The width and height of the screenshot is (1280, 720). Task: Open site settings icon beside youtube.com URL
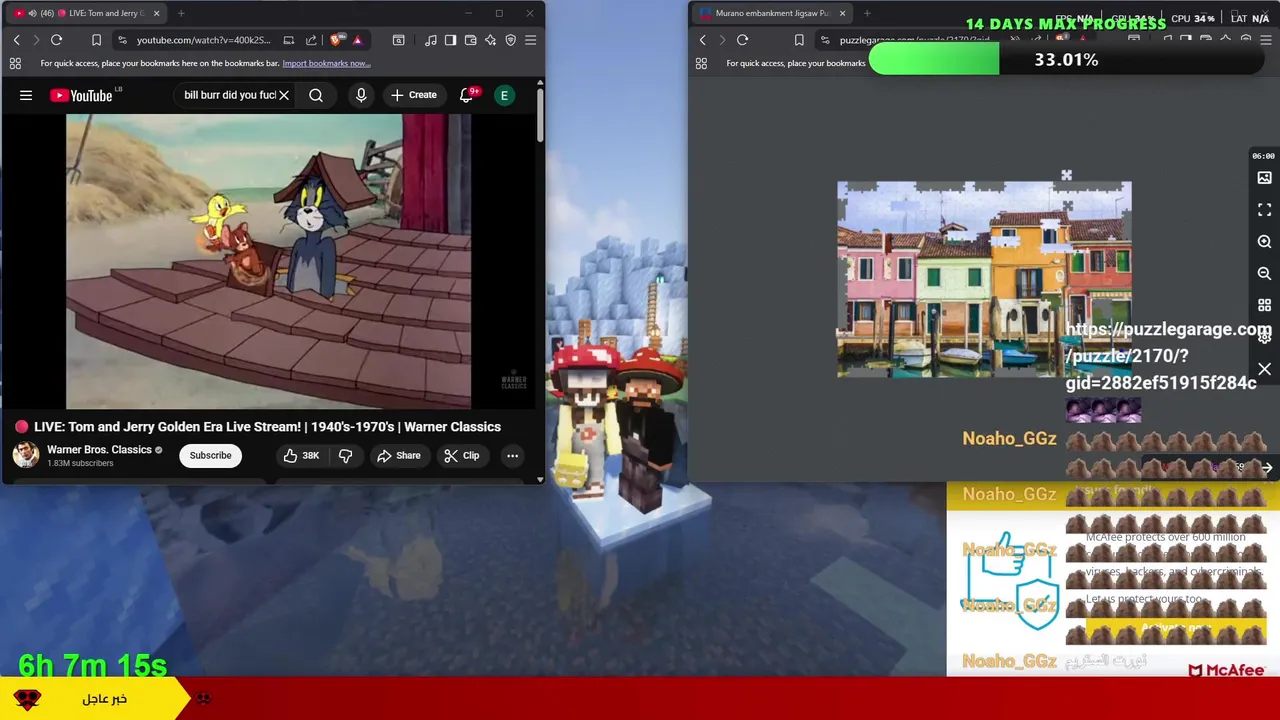click(122, 40)
